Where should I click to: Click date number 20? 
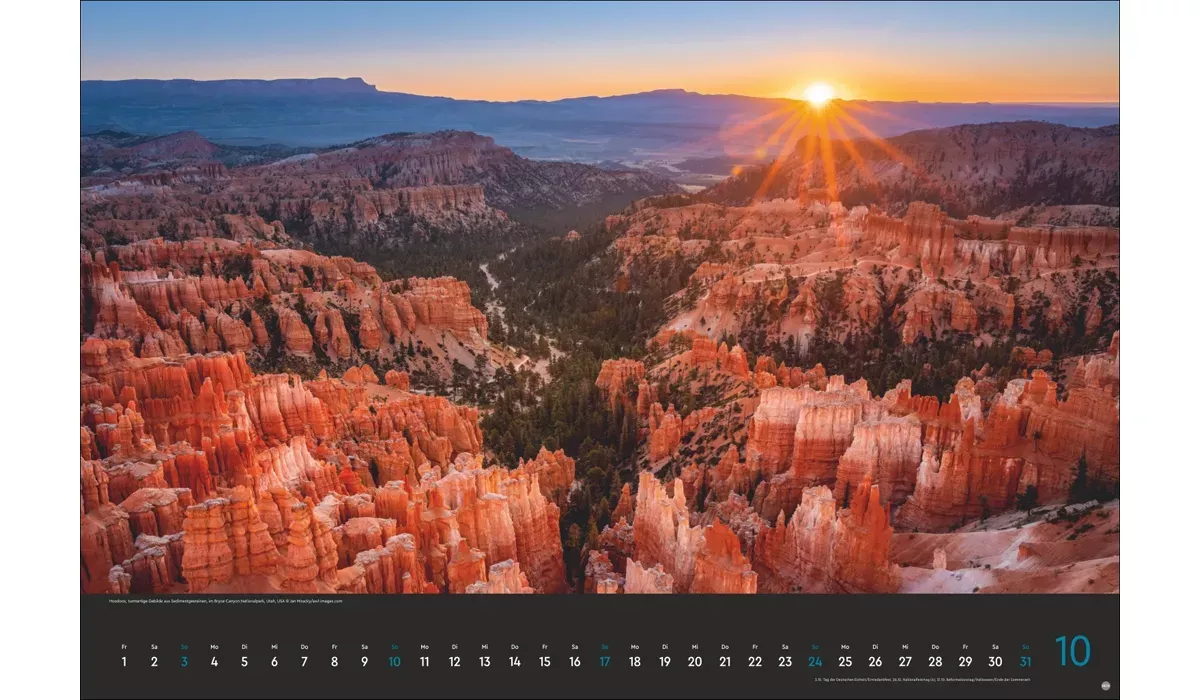(694, 662)
